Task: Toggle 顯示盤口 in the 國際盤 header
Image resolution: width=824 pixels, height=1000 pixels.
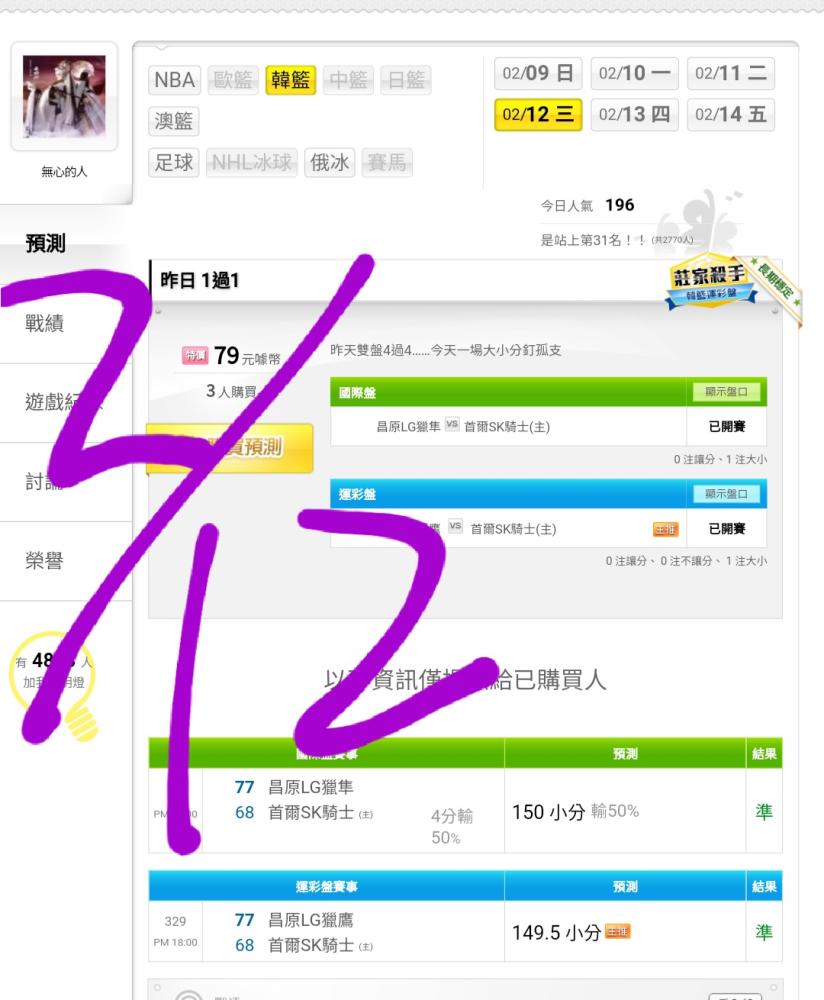Action: 726,392
